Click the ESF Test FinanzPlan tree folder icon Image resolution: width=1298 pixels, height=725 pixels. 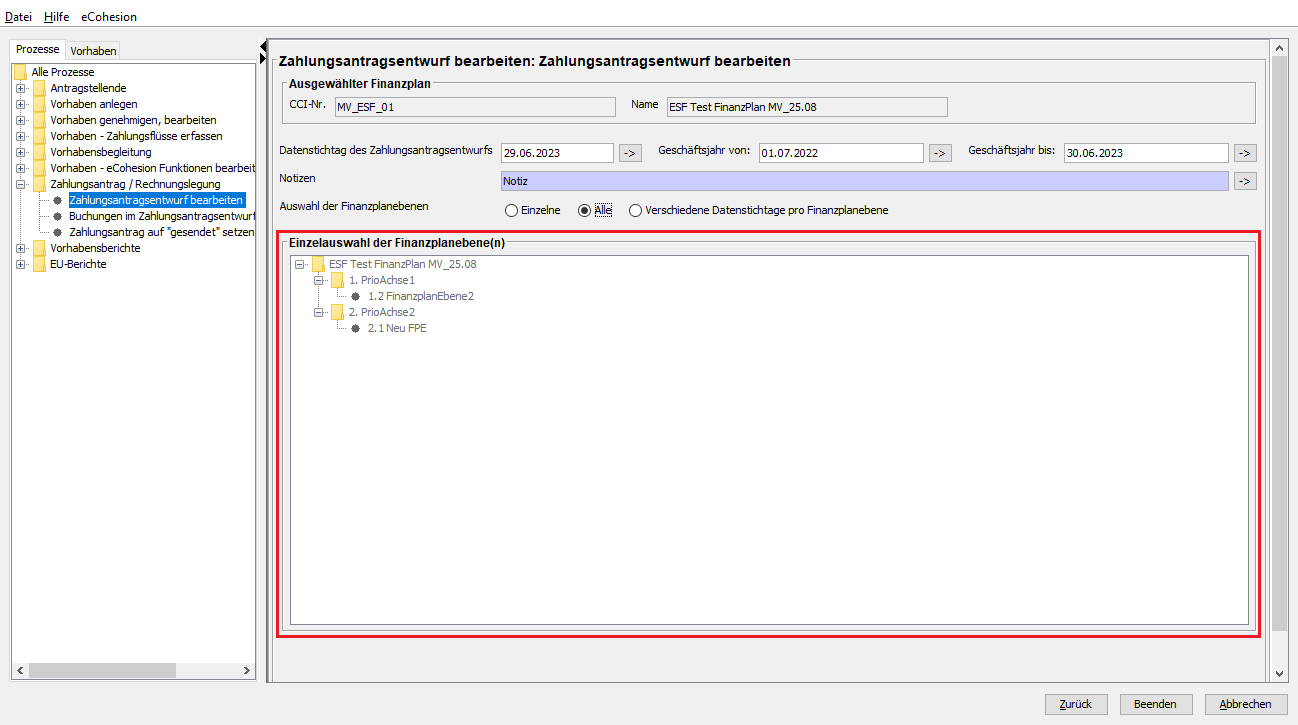pyautogui.click(x=318, y=264)
